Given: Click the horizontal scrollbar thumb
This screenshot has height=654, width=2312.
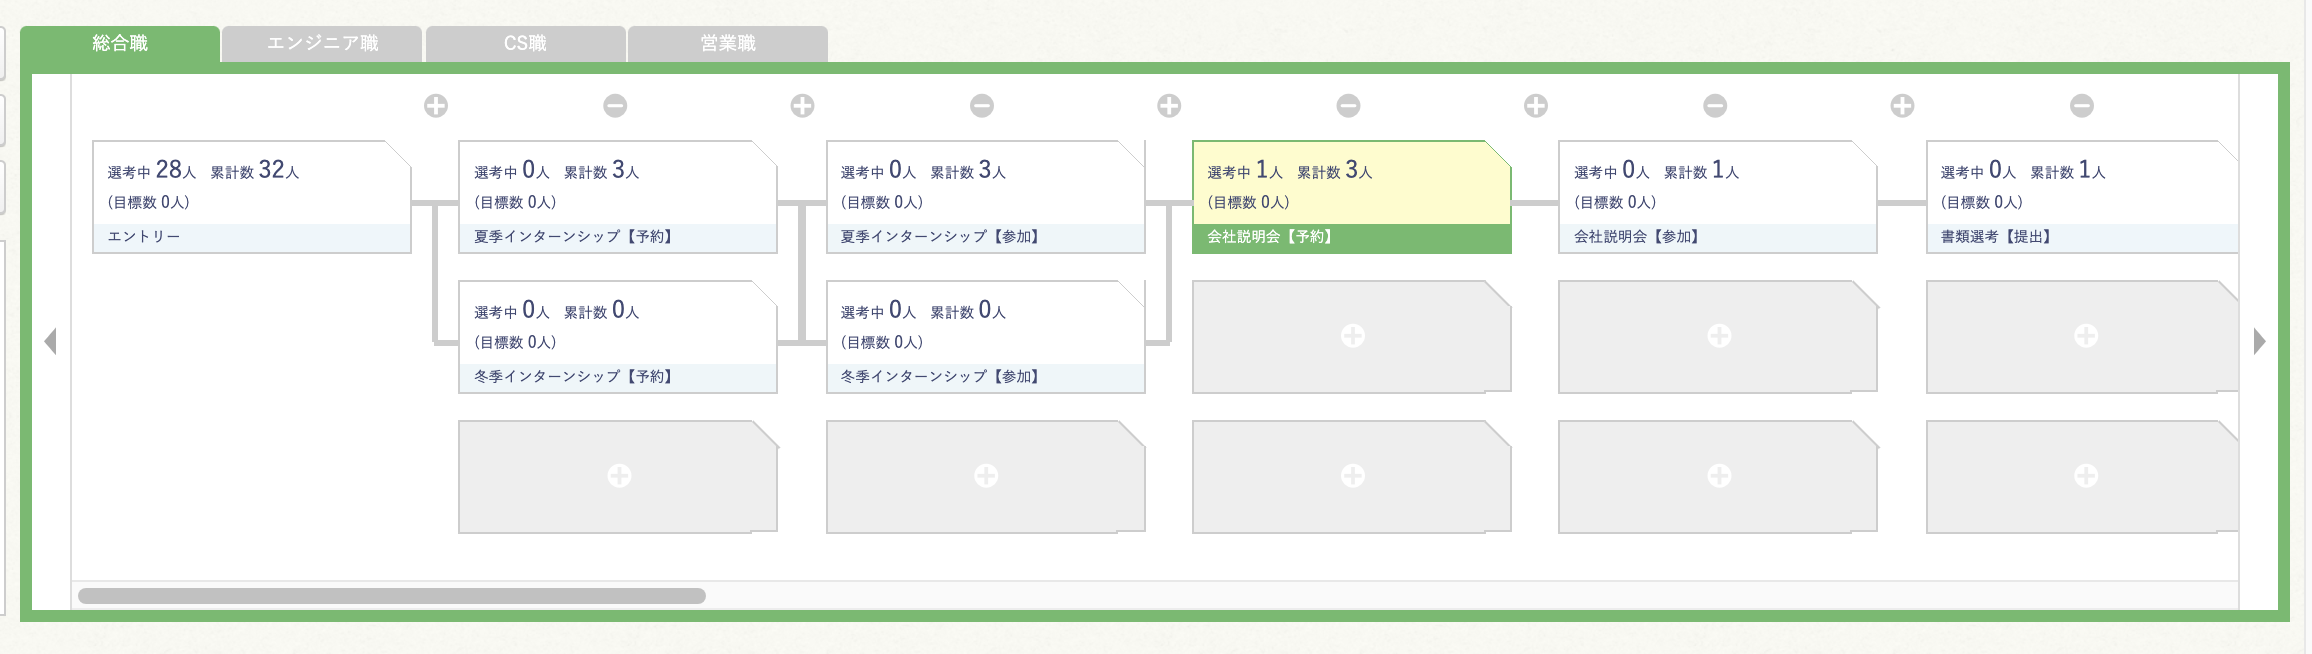Looking at the screenshot, I should click(392, 596).
